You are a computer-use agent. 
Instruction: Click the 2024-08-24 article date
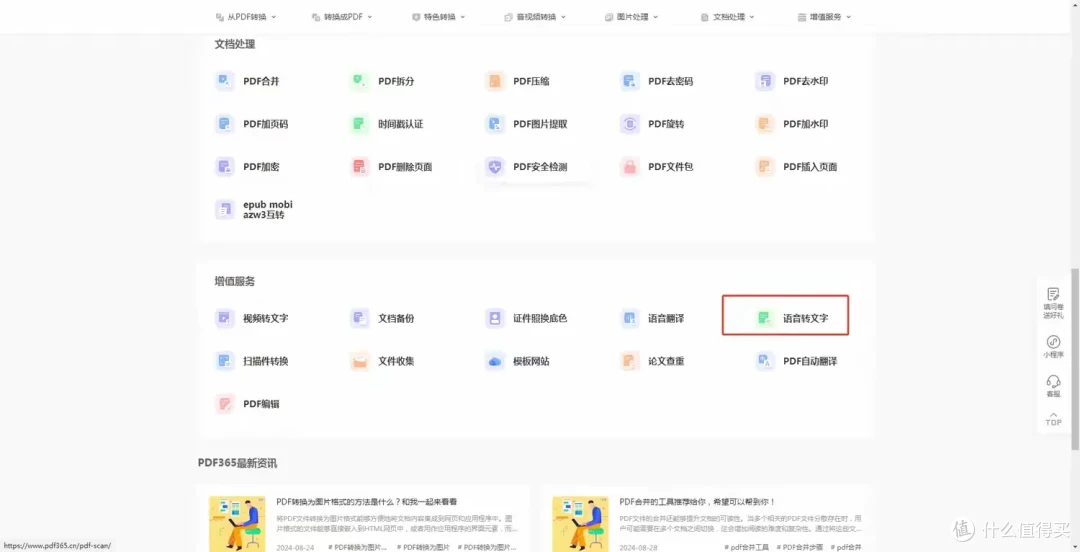(x=295, y=547)
